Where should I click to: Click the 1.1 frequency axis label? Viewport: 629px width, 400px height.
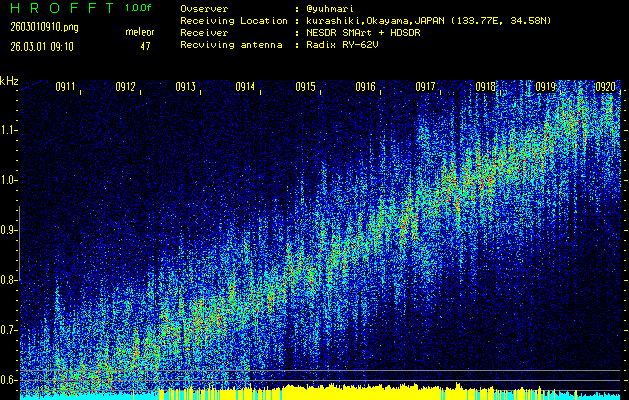point(9,130)
